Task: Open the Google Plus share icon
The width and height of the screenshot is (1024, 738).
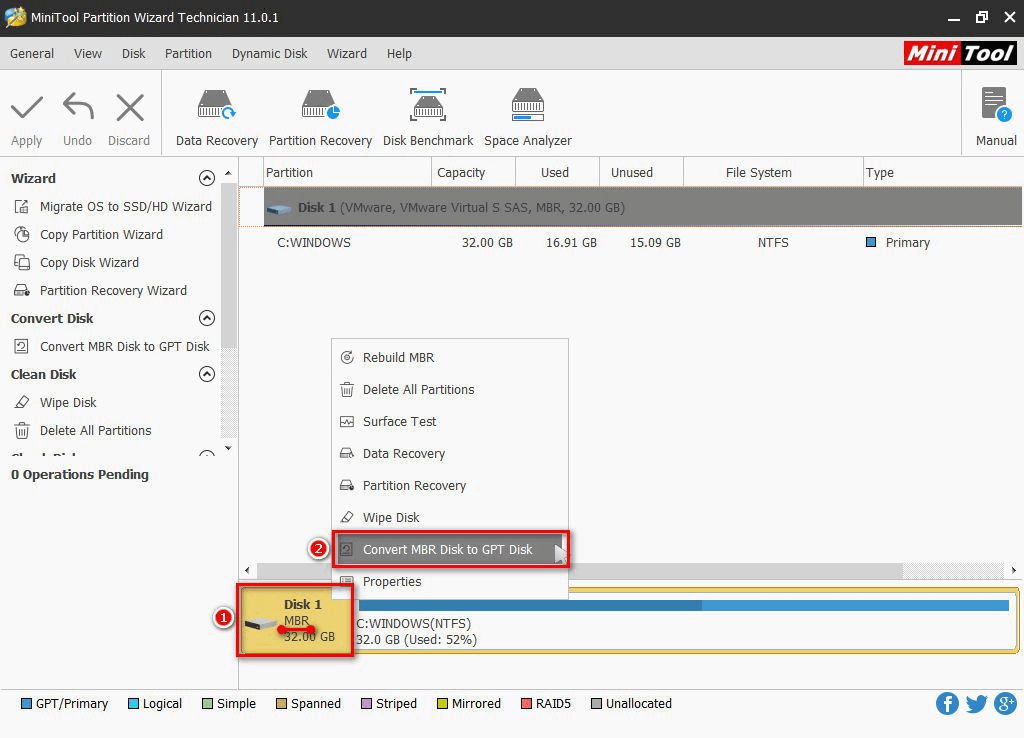Action: 1006,703
